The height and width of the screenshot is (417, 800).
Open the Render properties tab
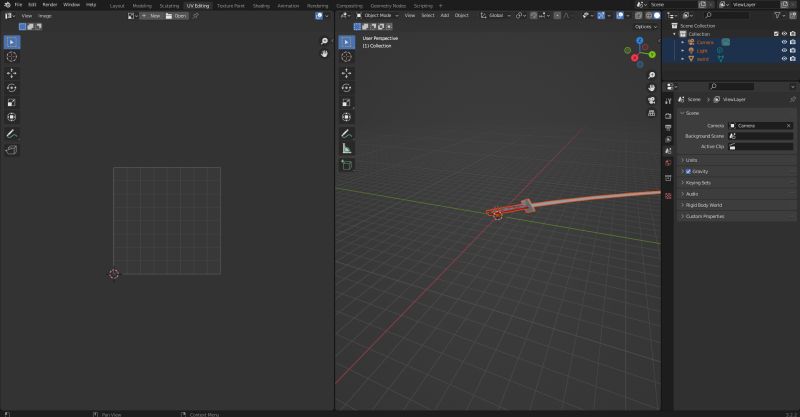[x=668, y=116]
